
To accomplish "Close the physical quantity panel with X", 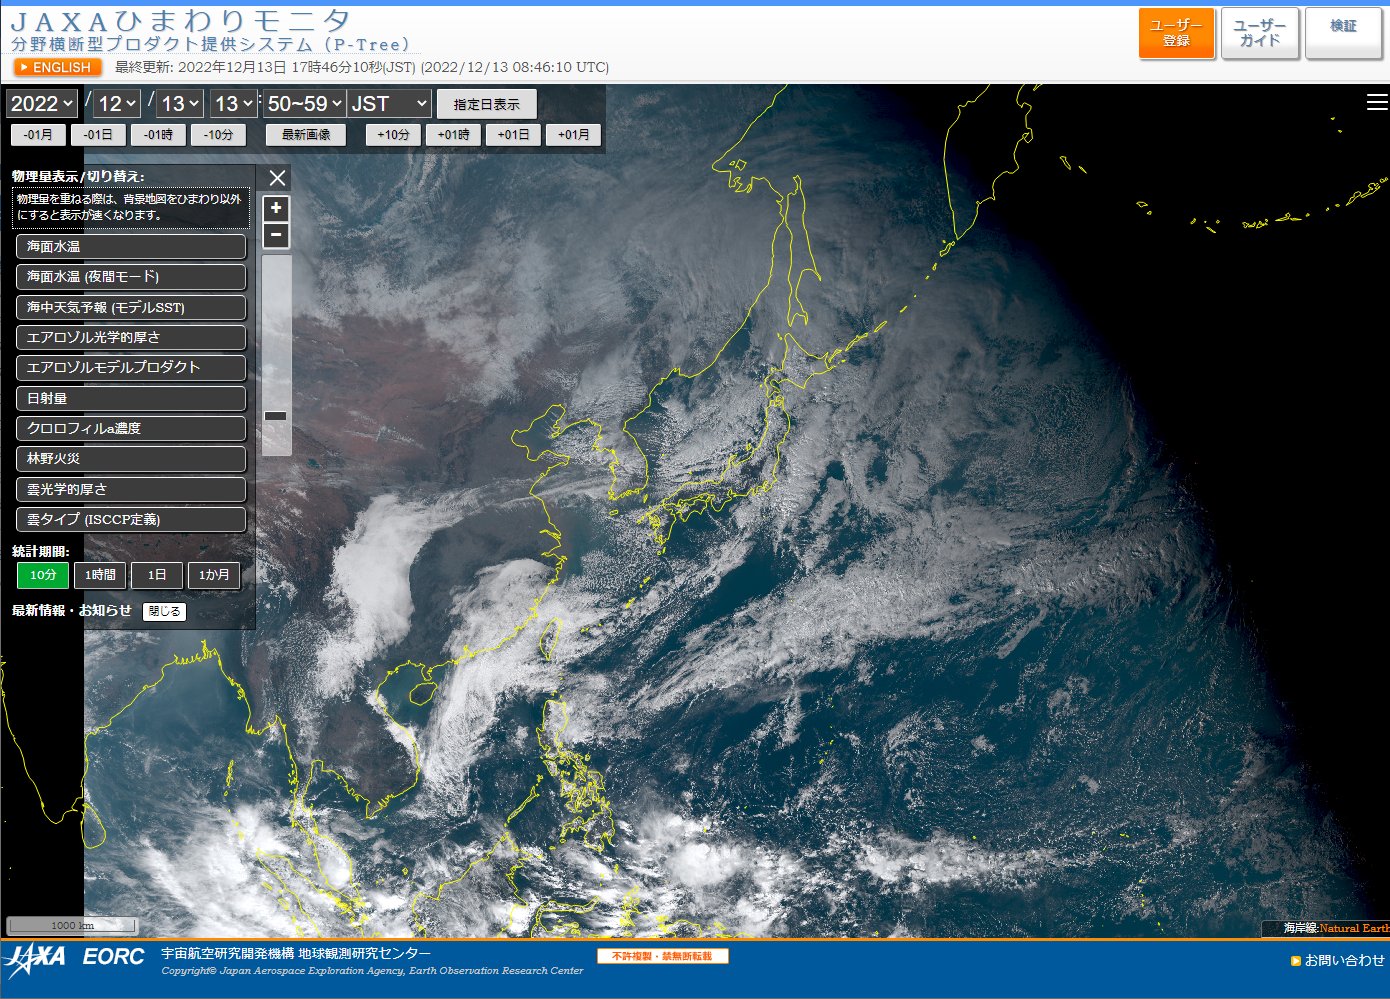I will [x=278, y=178].
